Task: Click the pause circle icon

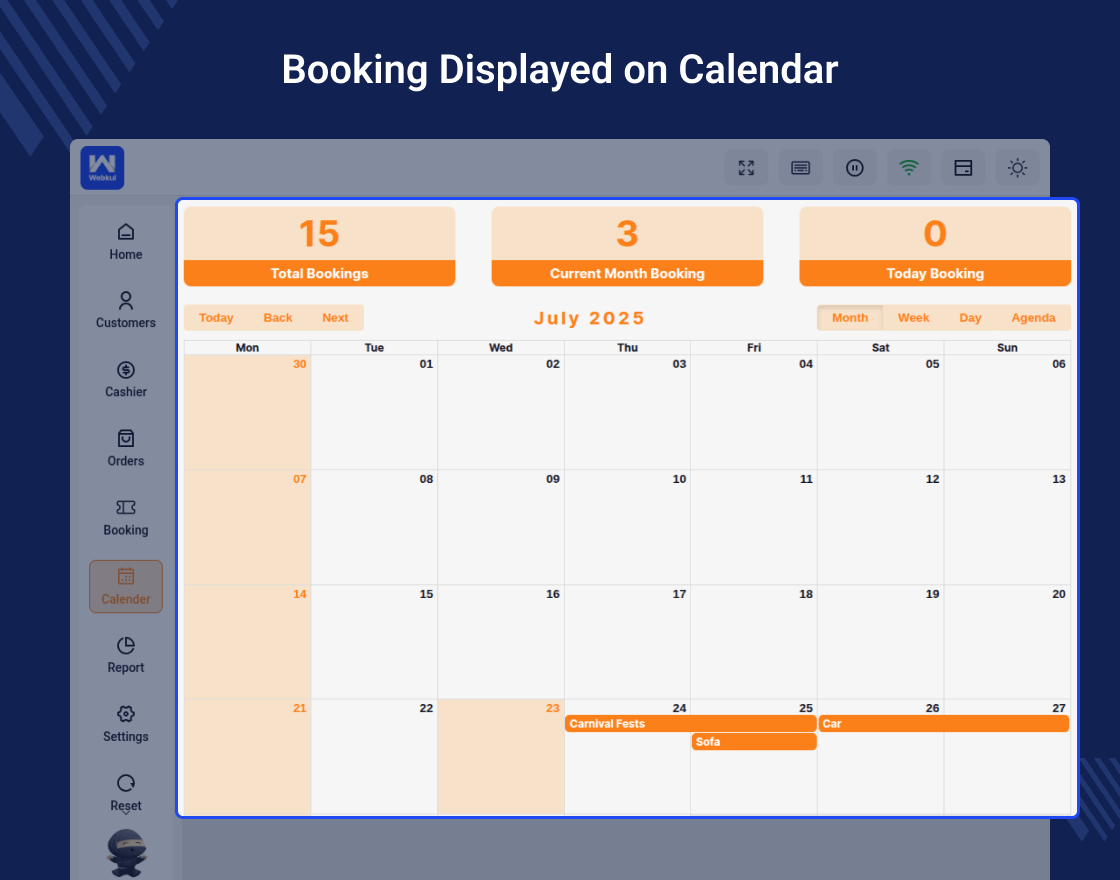Action: pos(854,168)
